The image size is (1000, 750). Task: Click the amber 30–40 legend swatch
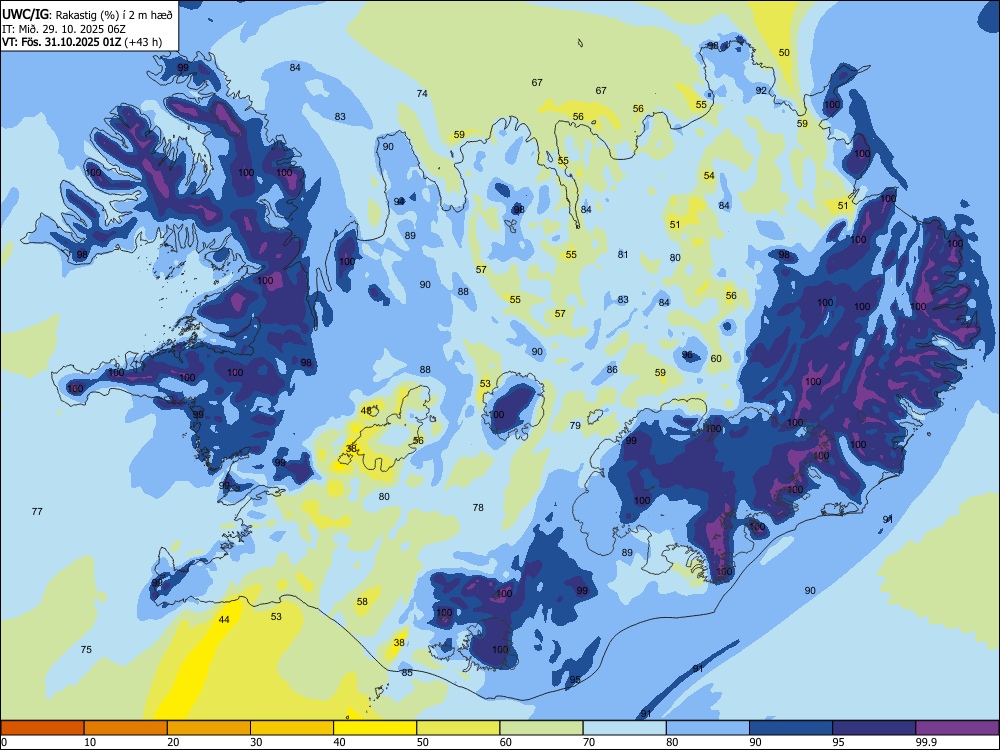click(292, 728)
